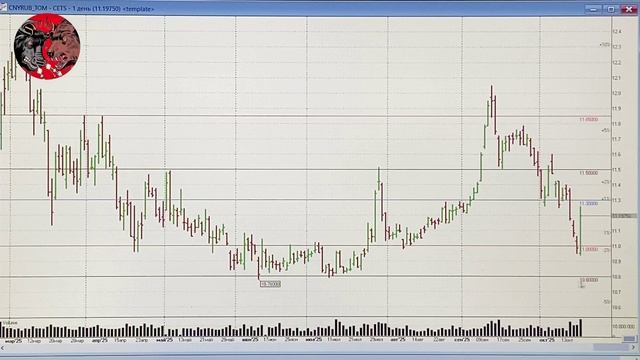Click the 10.78000 low price callout box
Viewport: 640px width, 360px height.
pos(270,284)
